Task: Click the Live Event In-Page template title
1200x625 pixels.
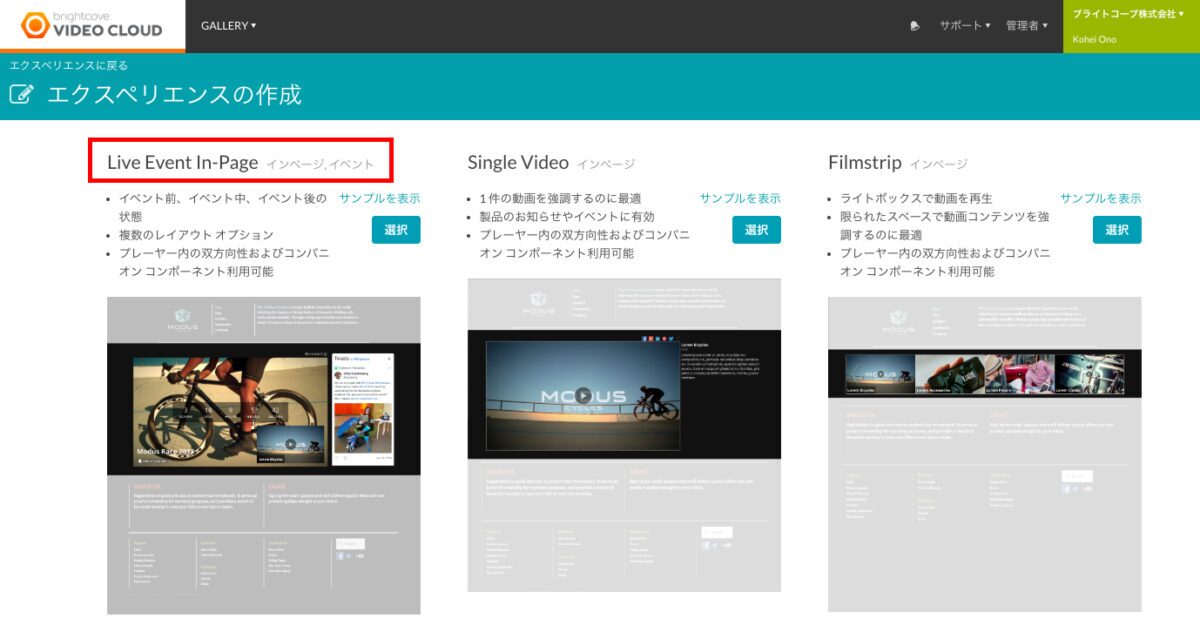Action: tap(183, 163)
